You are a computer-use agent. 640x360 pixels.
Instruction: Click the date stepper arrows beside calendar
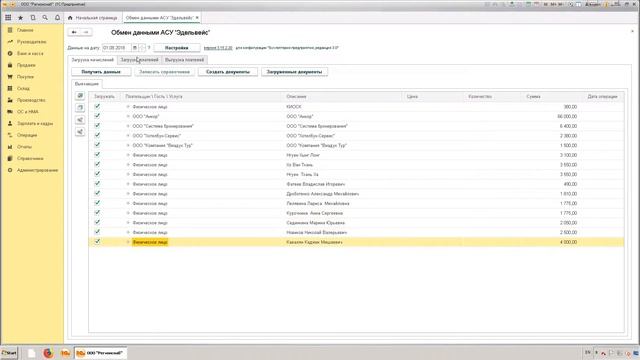(x=142, y=48)
